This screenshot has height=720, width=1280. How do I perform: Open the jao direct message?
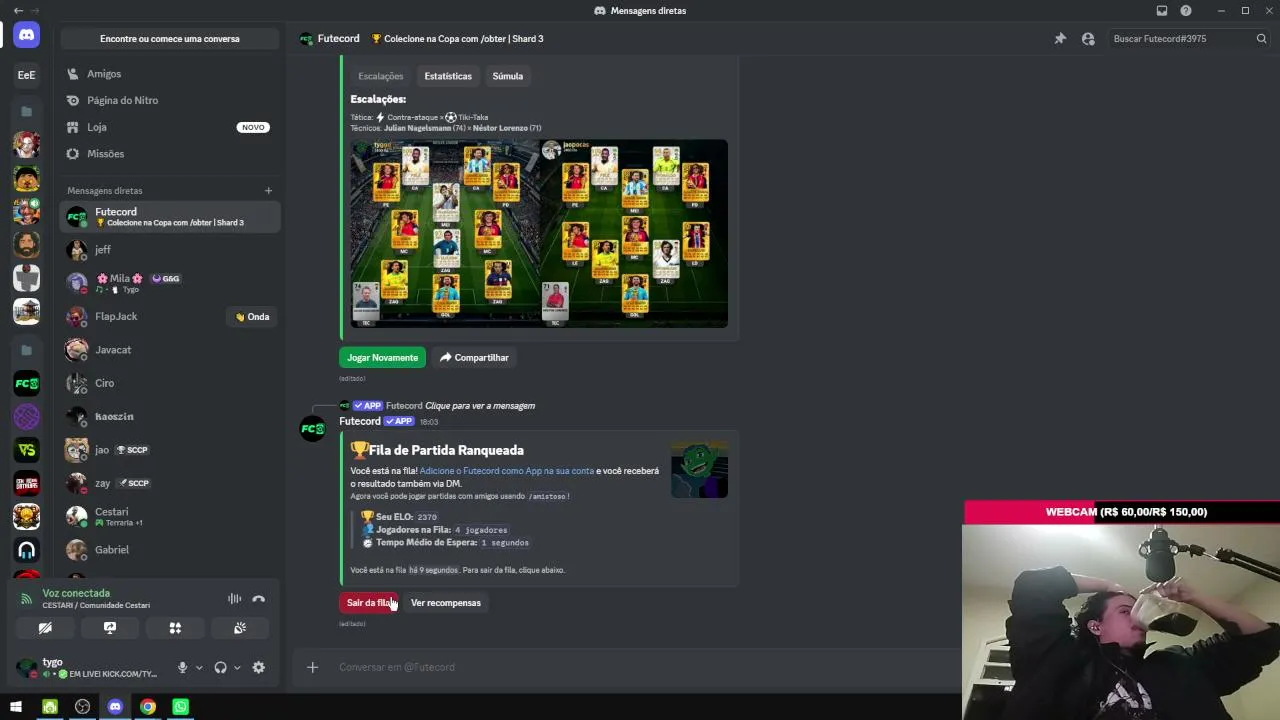tap(170, 450)
